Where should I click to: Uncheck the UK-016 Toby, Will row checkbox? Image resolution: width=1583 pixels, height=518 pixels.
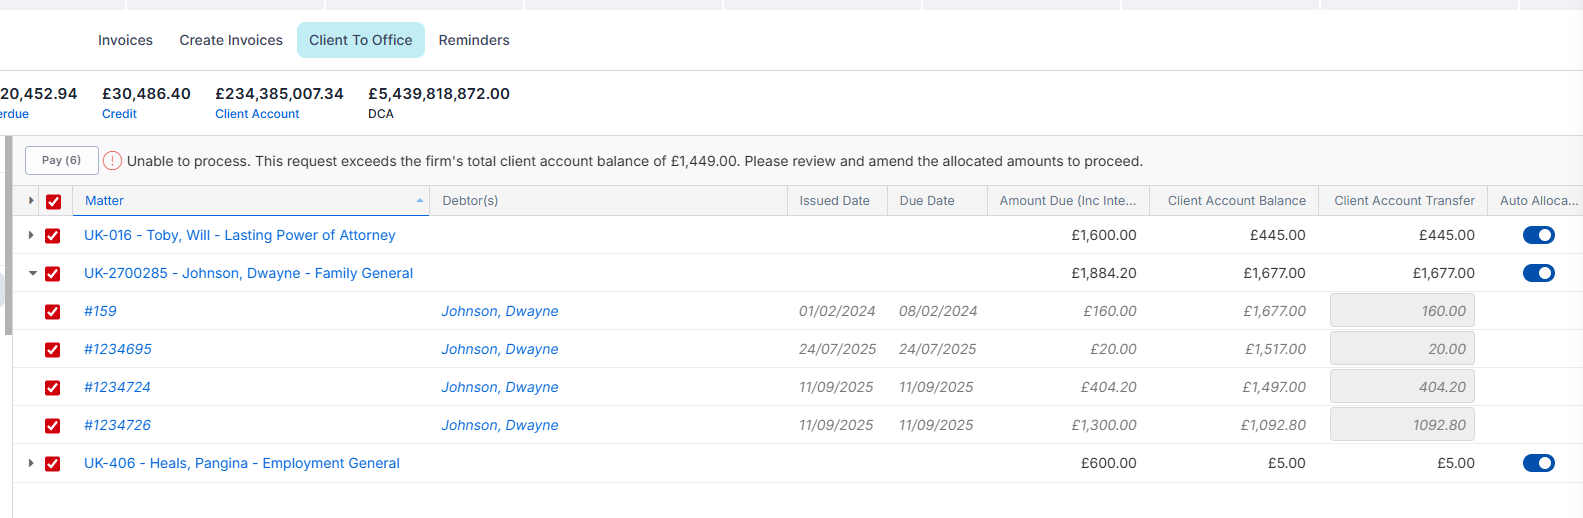[x=53, y=236]
